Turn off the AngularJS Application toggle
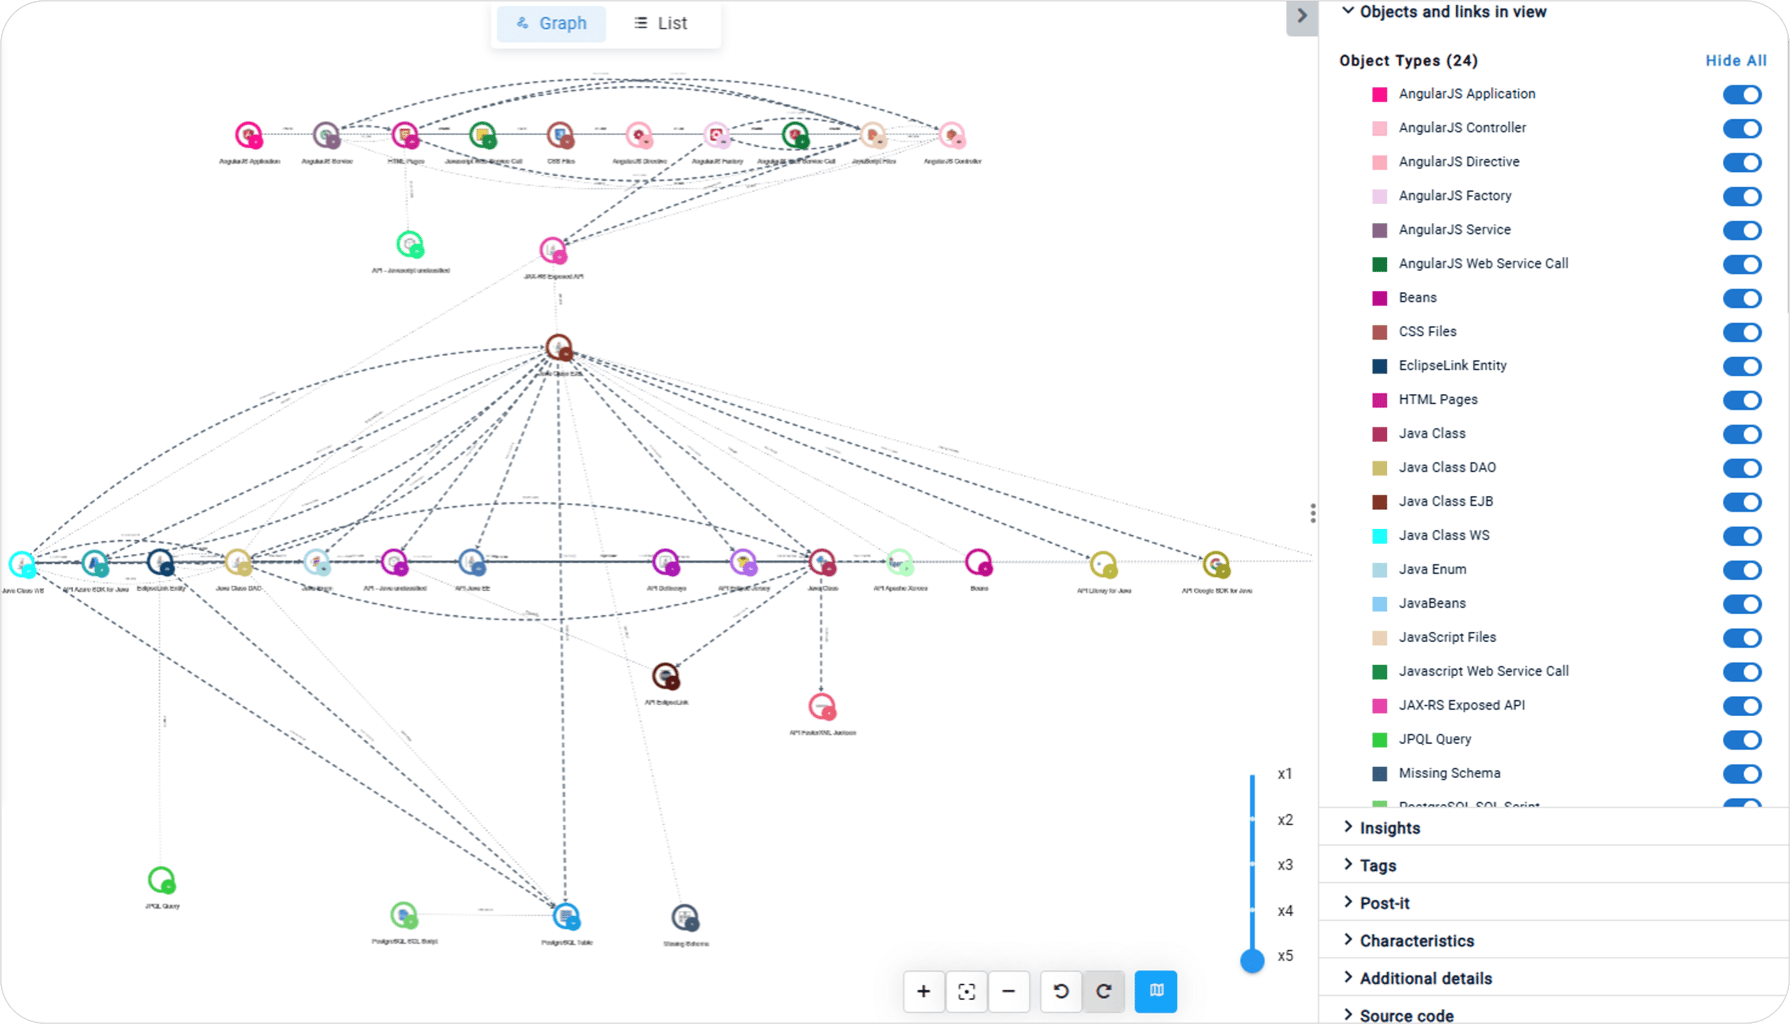 [1741, 95]
